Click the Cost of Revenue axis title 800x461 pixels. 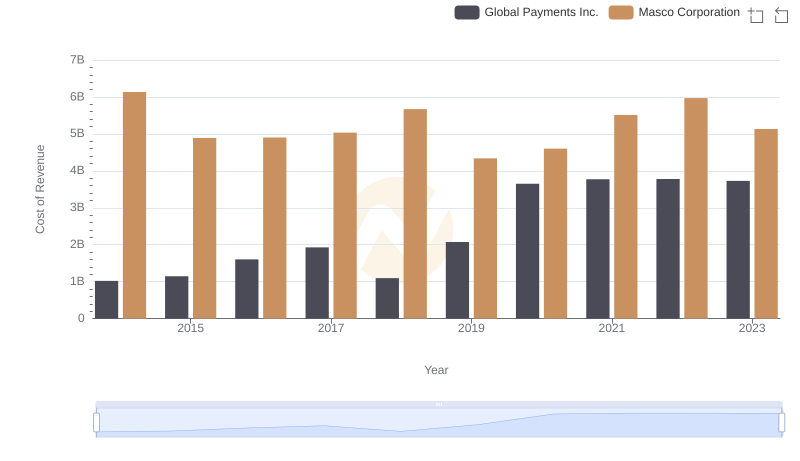coord(40,189)
